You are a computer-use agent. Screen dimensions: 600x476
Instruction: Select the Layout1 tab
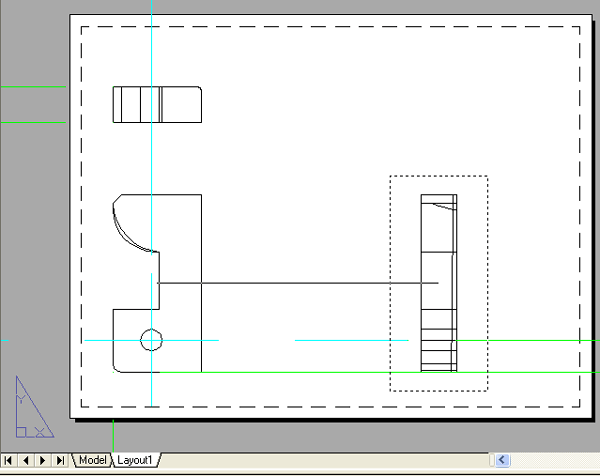coord(135,460)
